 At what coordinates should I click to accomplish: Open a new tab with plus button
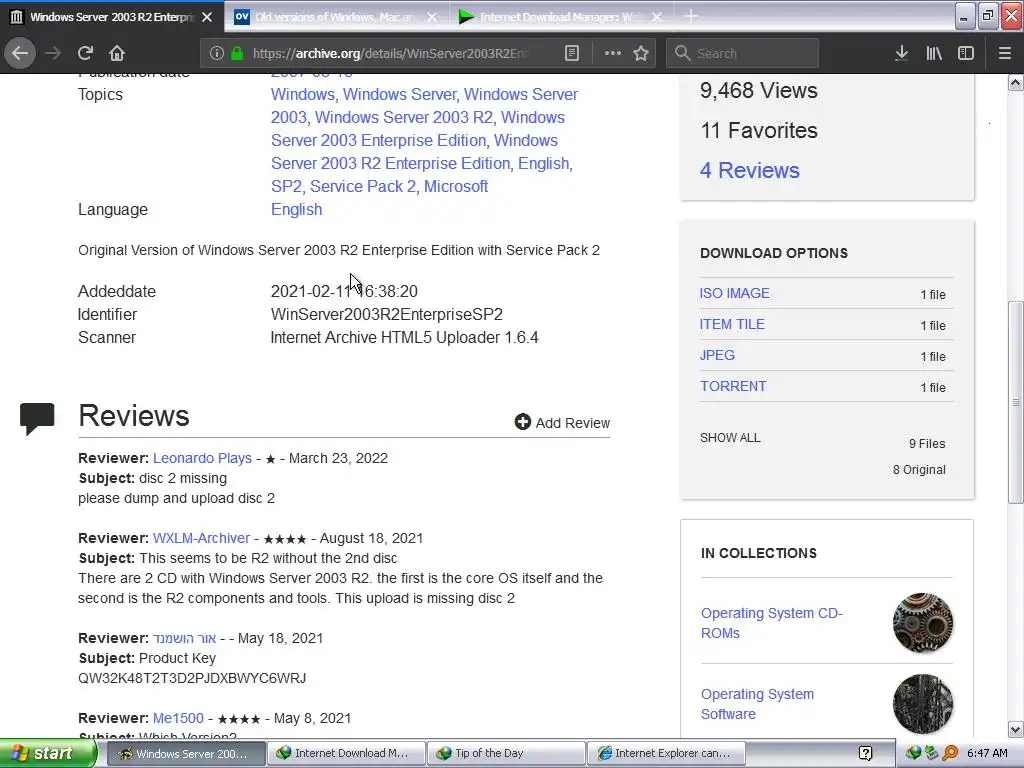click(691, 16)
